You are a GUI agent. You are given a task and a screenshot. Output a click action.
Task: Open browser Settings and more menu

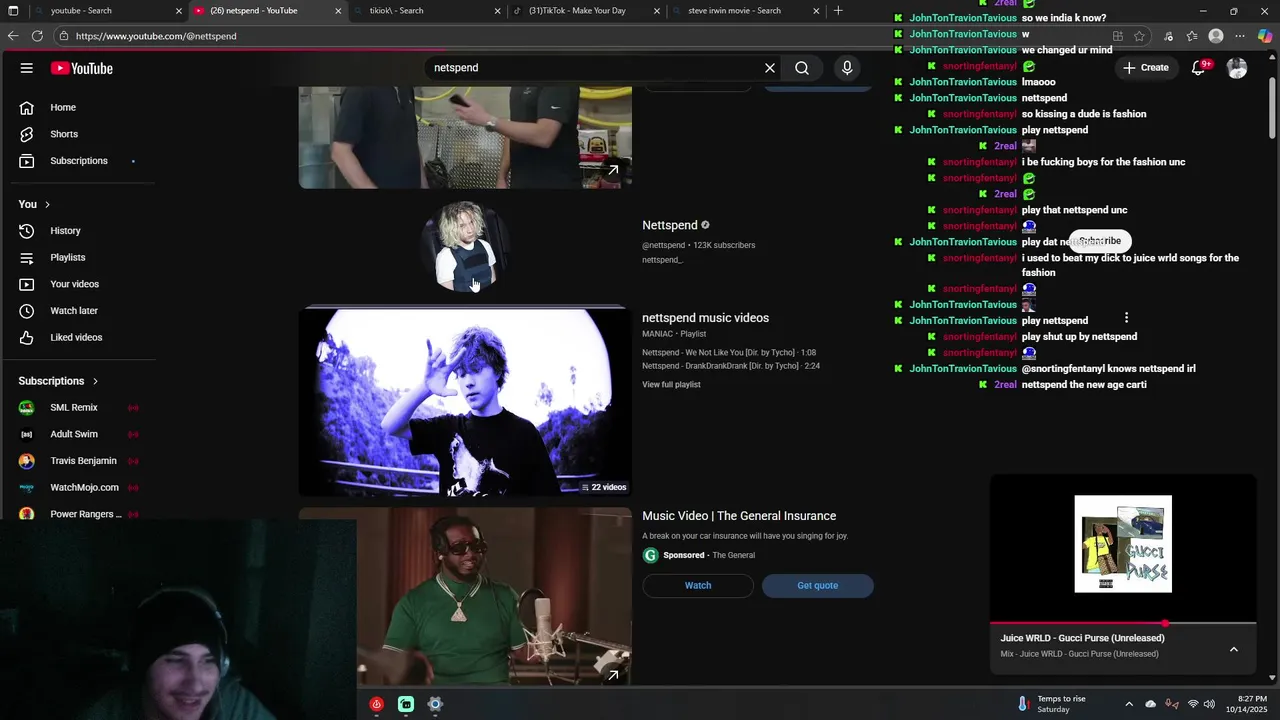[1240, 36]
